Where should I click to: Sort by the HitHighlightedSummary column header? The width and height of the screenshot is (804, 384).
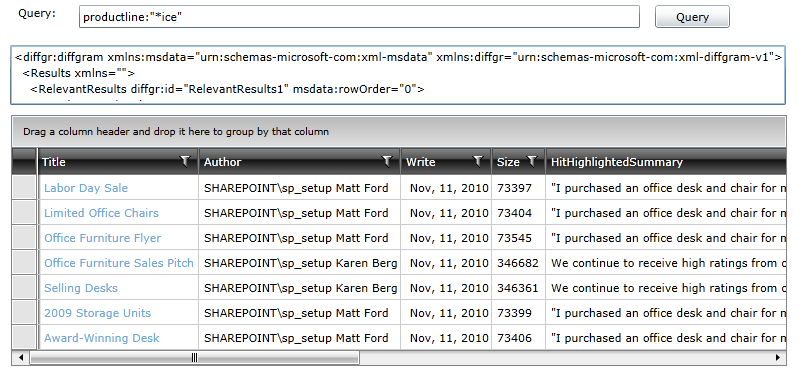pyautogui.click(x=666, y=162)
